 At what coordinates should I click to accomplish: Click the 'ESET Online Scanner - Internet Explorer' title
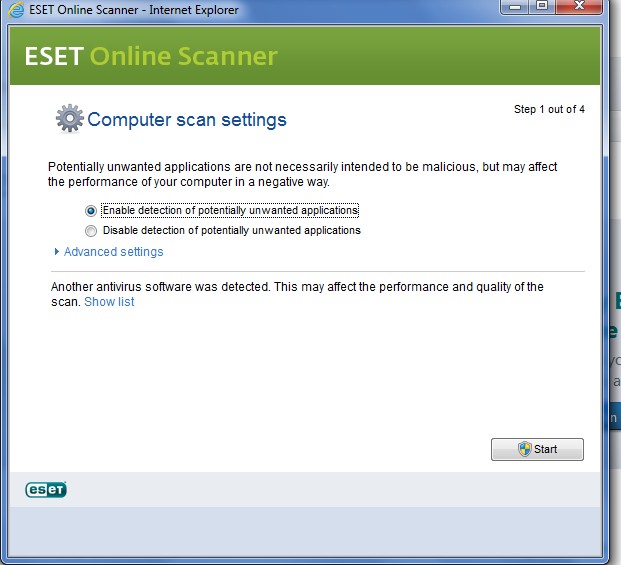click(x=134, y=10)
